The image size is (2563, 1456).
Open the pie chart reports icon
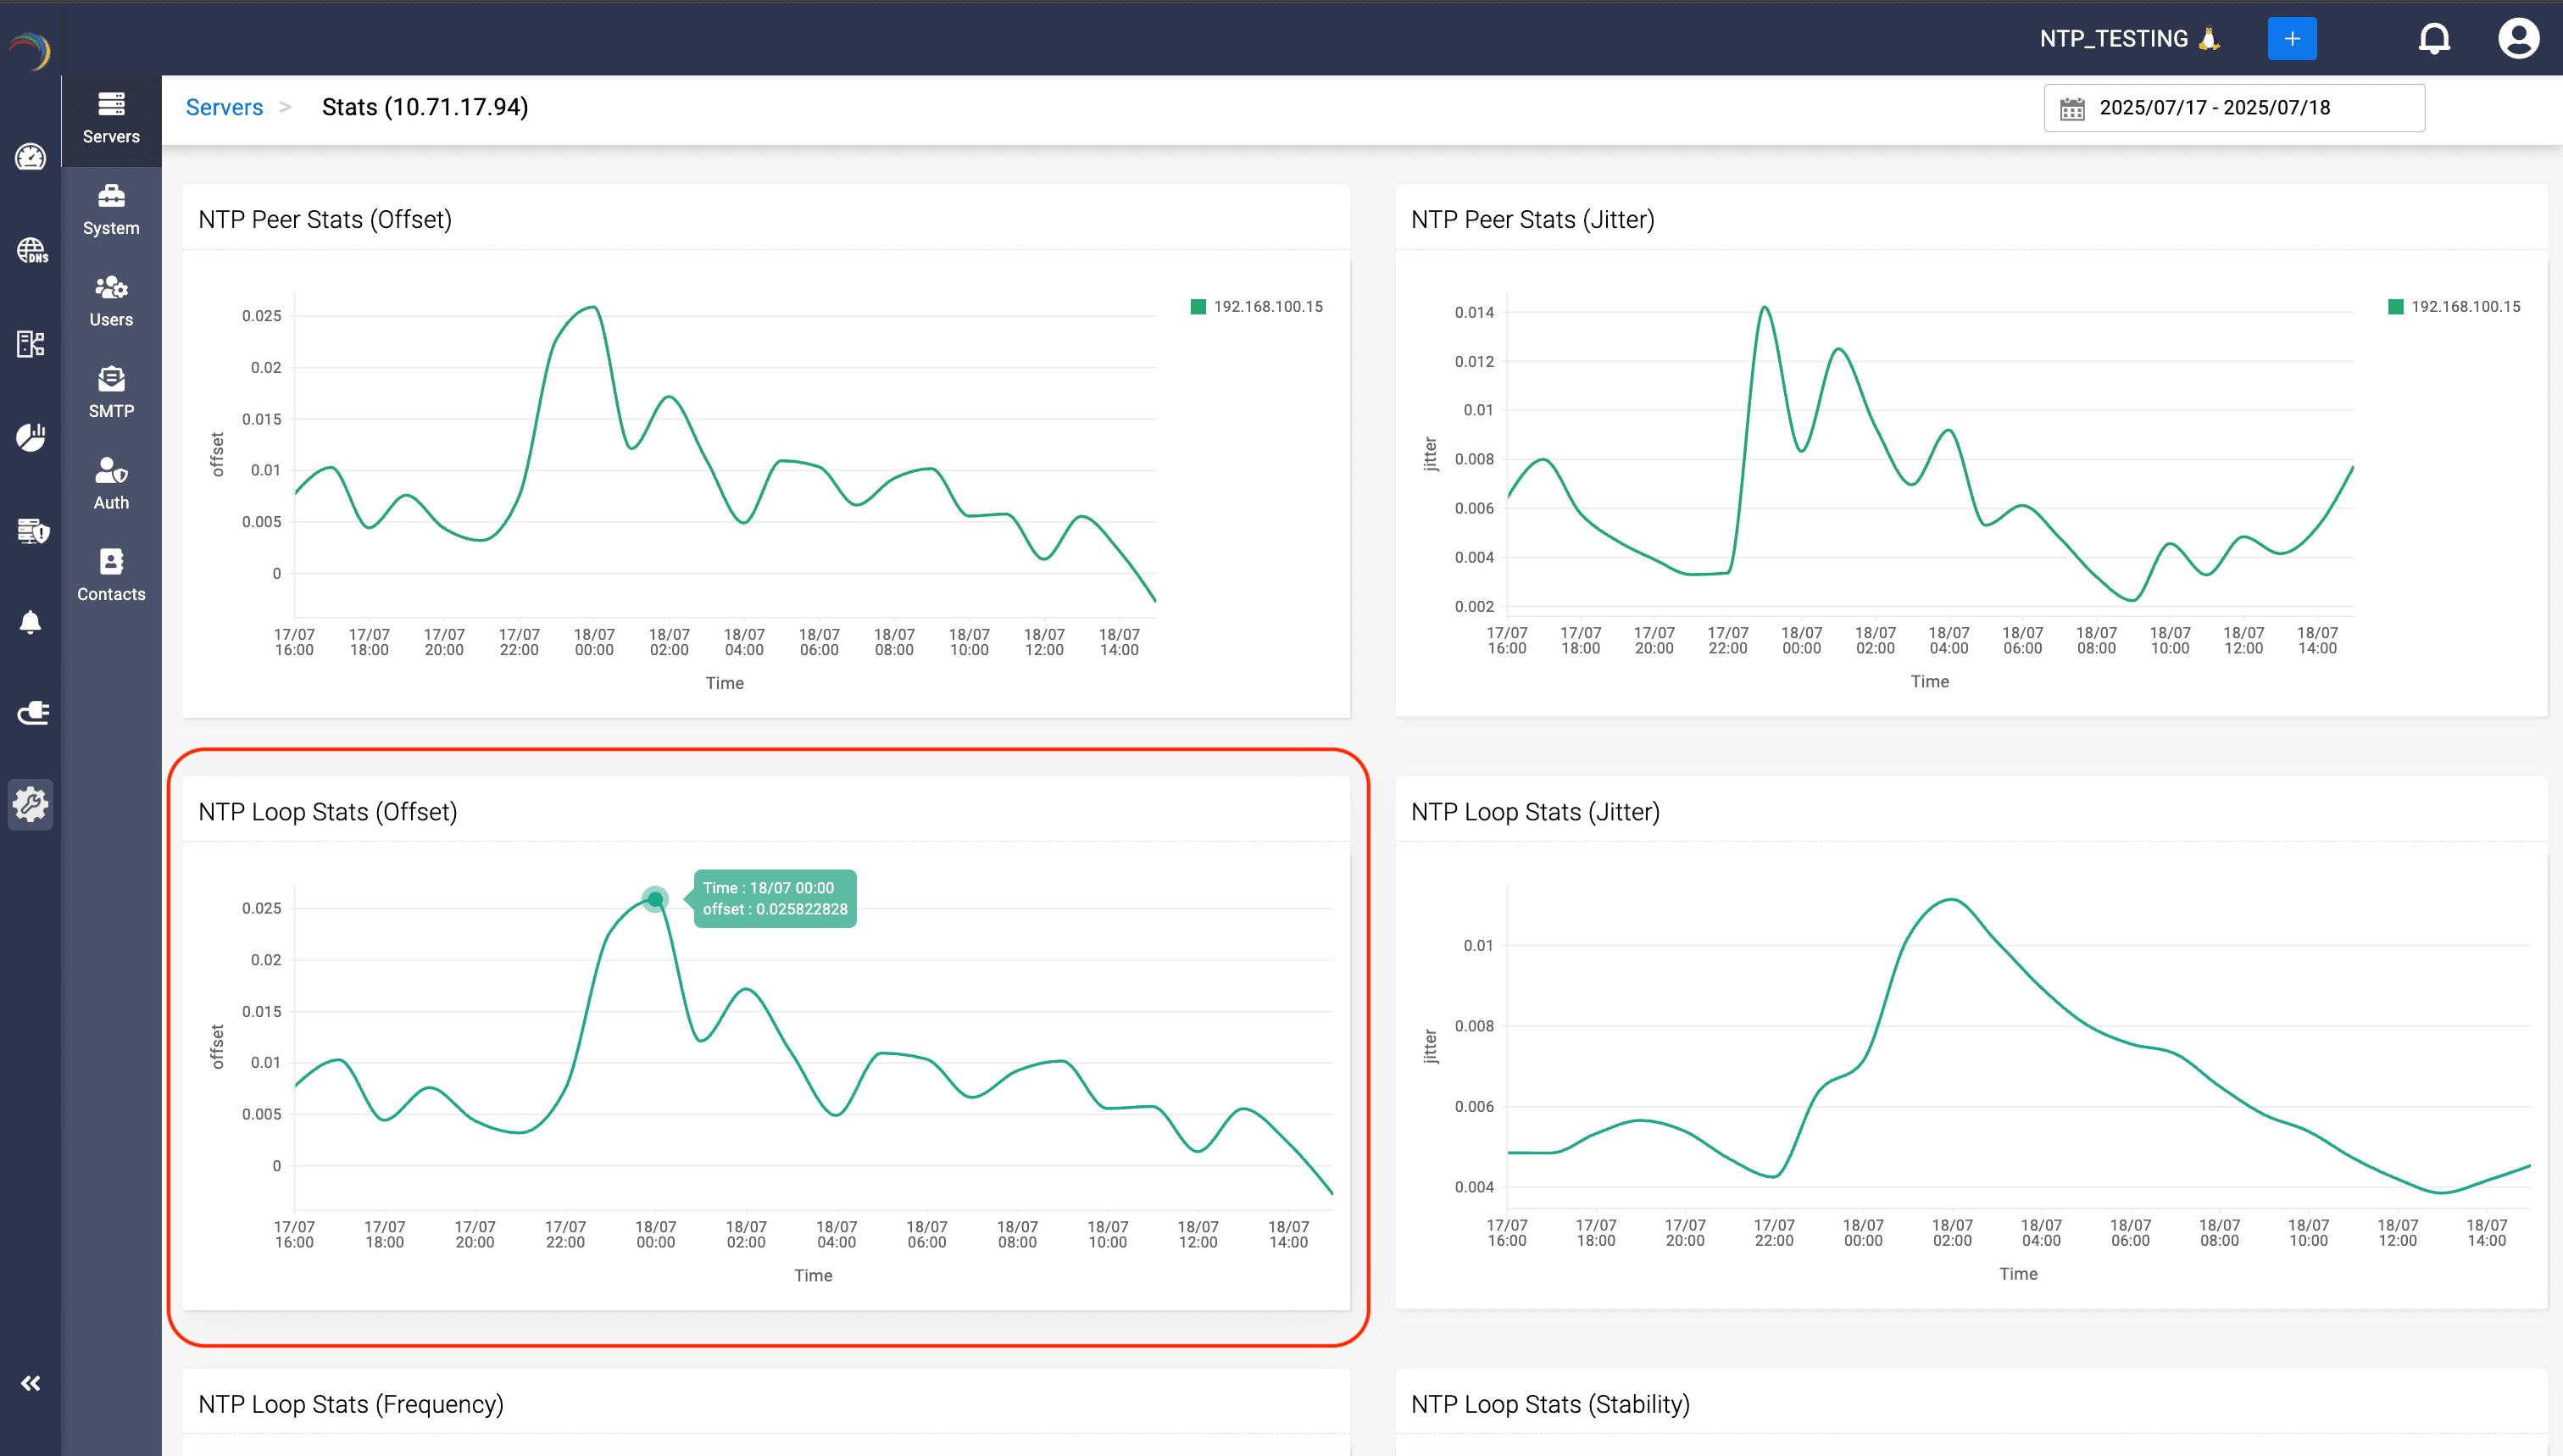(x=31, y=437)
